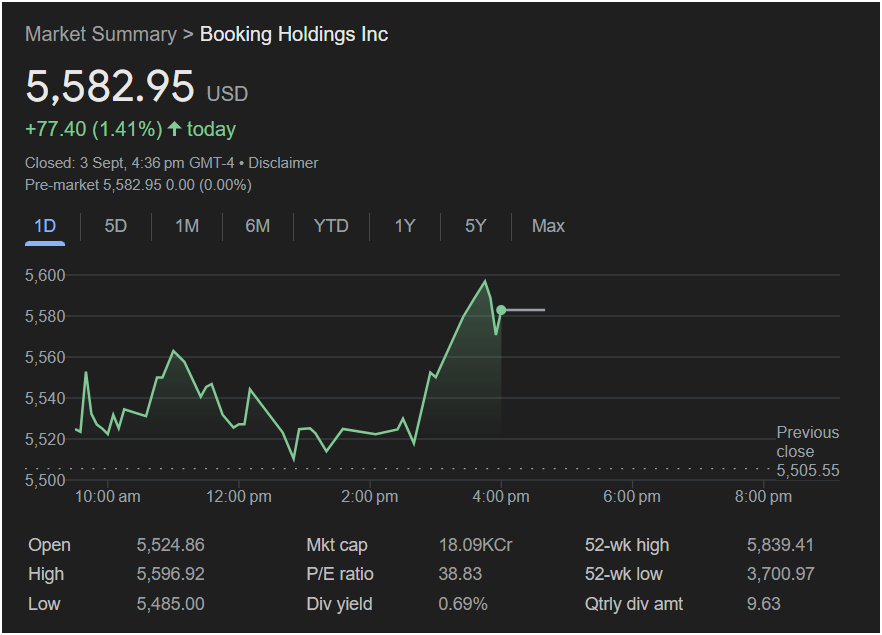The height and width of the screenshot is (635, 882).
Task: Click the 5,540 y-axis label
Action: point(45,398)
